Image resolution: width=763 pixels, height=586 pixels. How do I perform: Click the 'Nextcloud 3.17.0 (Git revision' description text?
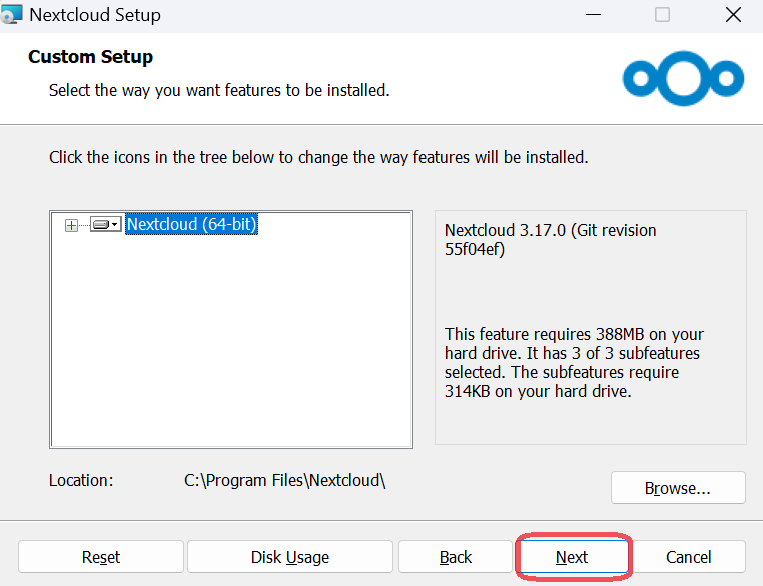550,239
